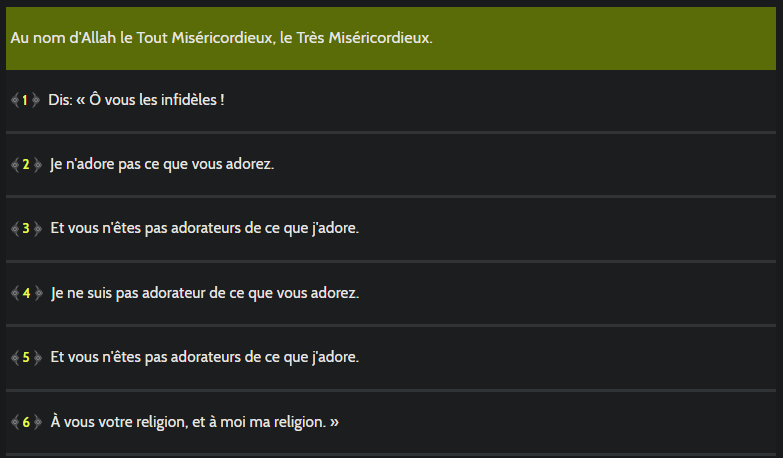
Task: Click the left ornament beside verse 1 number
Action: [x=15, y=100]
